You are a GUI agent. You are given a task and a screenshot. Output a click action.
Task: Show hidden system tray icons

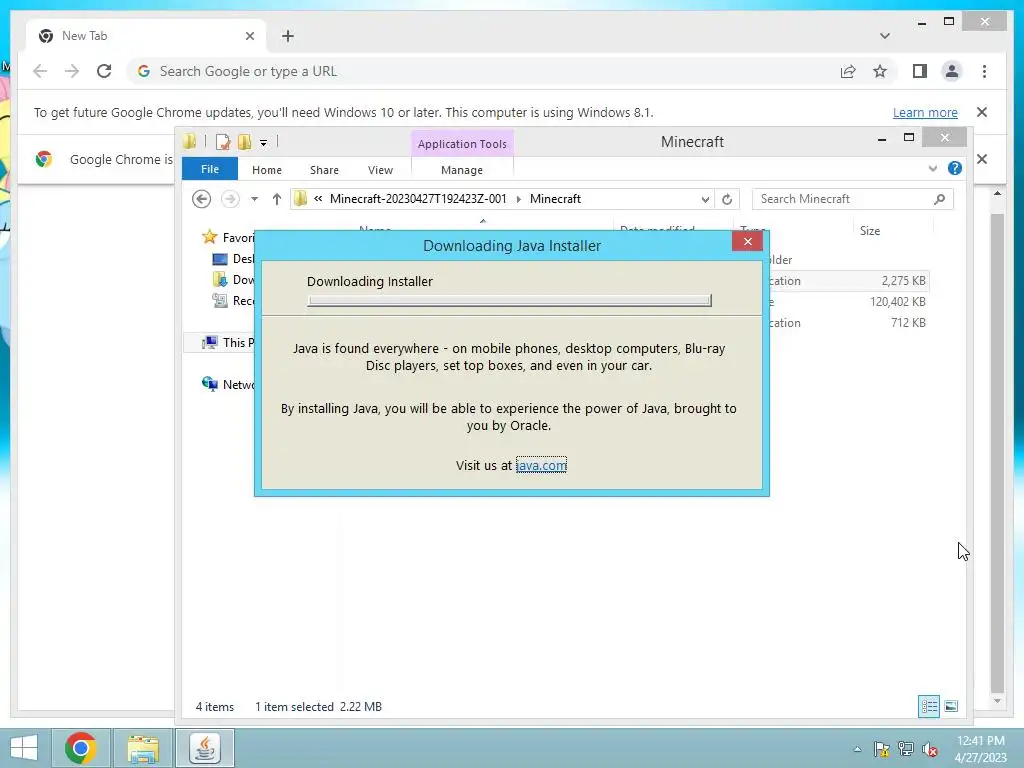click(857, 749)
